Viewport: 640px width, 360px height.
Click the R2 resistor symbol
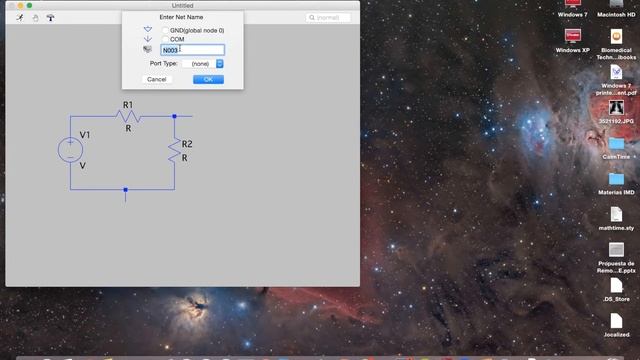[x=175, y=151]
